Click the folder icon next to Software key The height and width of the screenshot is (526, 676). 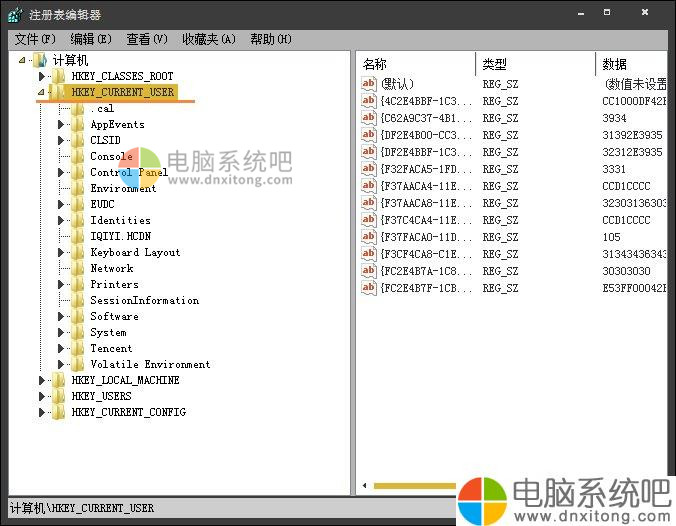point(78,317)
